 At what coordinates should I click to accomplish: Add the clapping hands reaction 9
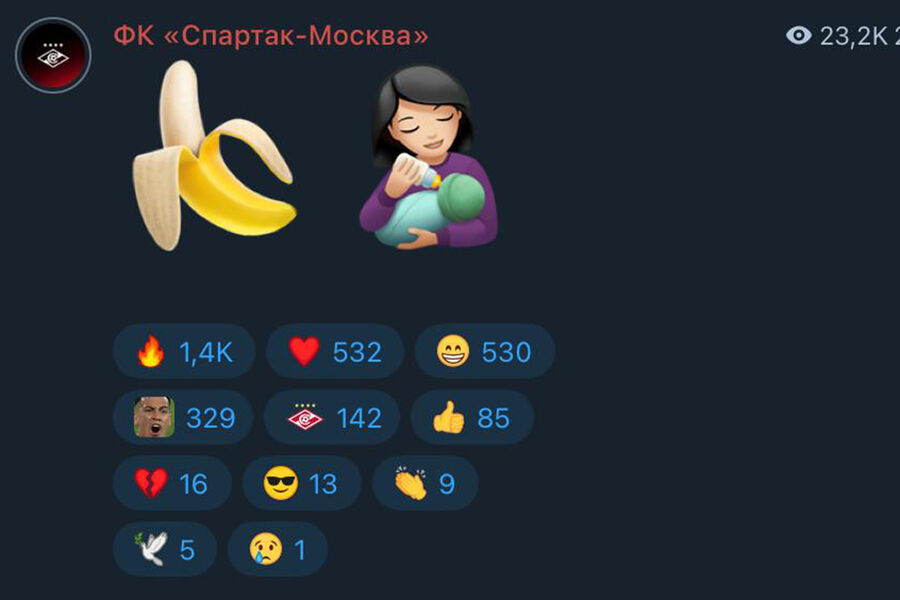pos(425,483)
